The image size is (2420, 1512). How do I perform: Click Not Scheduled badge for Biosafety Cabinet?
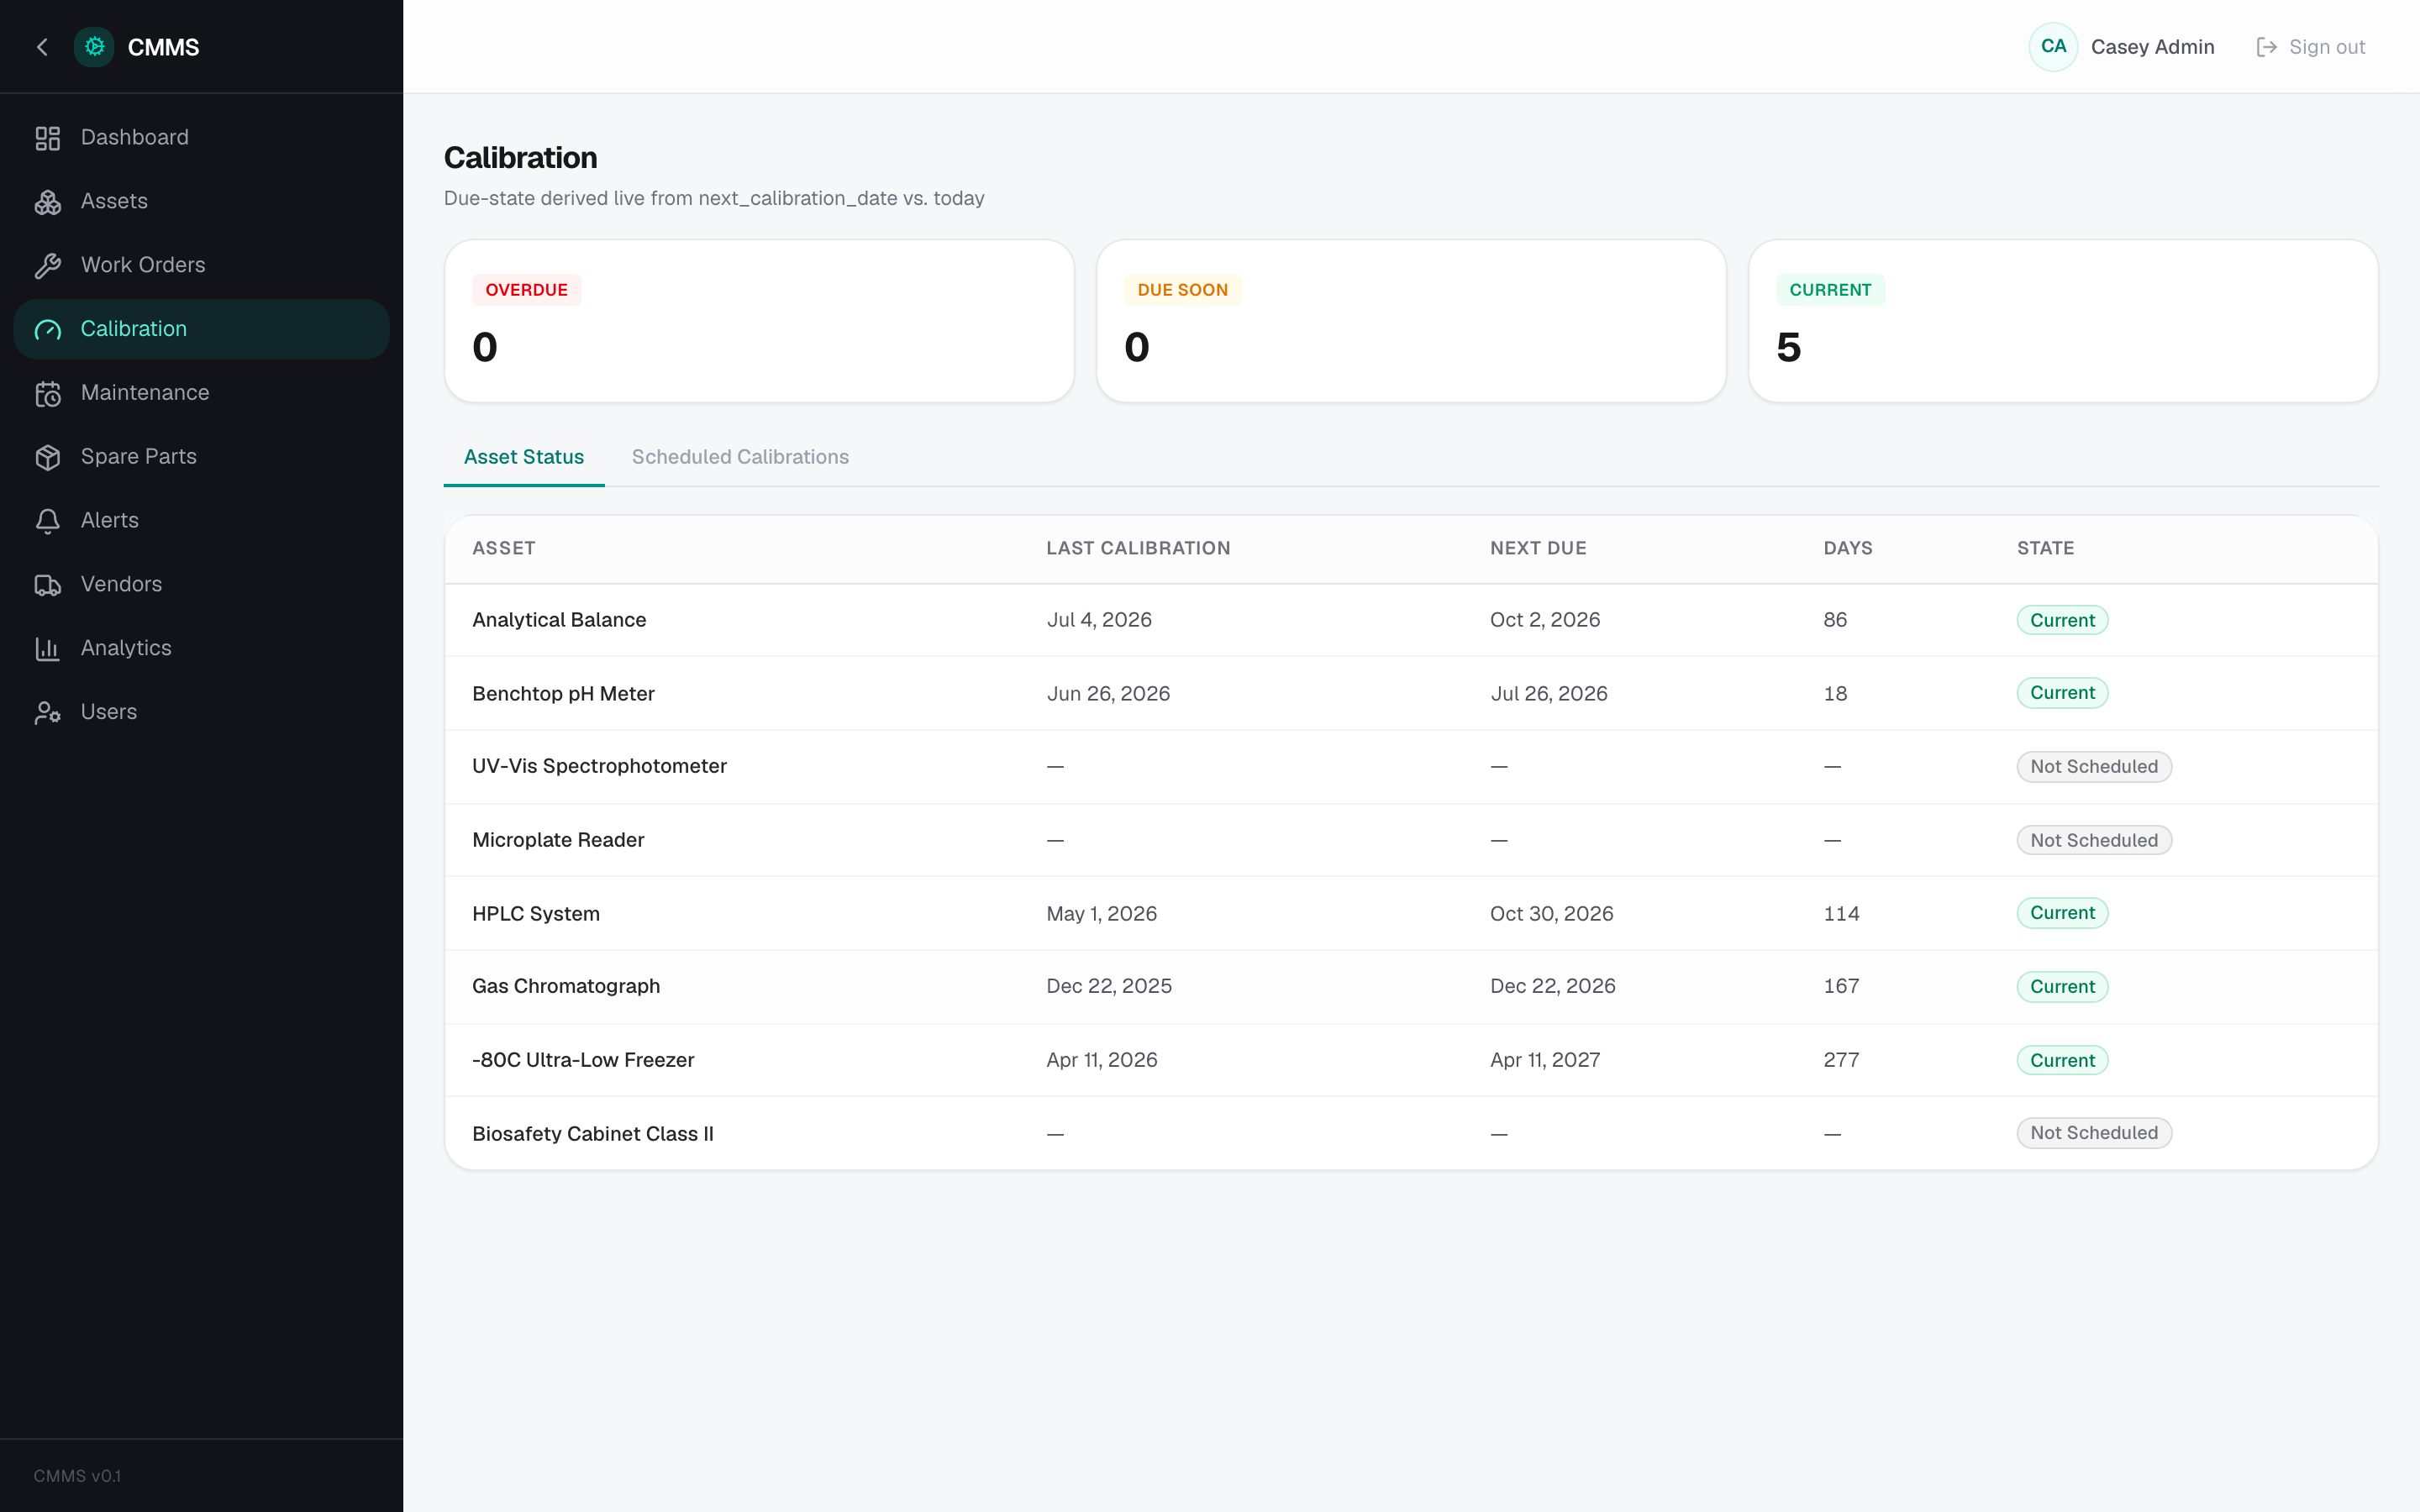[2094, 1133]
